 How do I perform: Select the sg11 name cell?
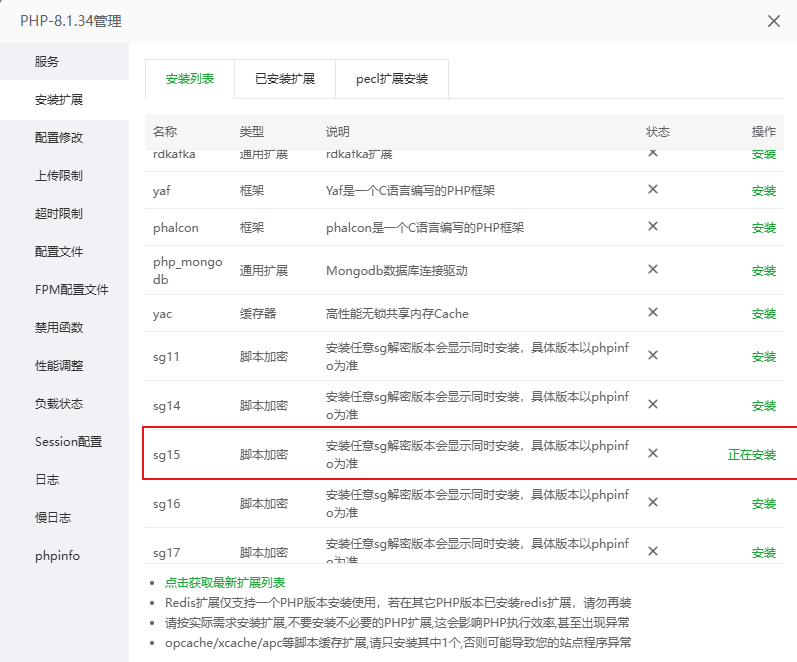pyautogui.click(x=166, y=357)
